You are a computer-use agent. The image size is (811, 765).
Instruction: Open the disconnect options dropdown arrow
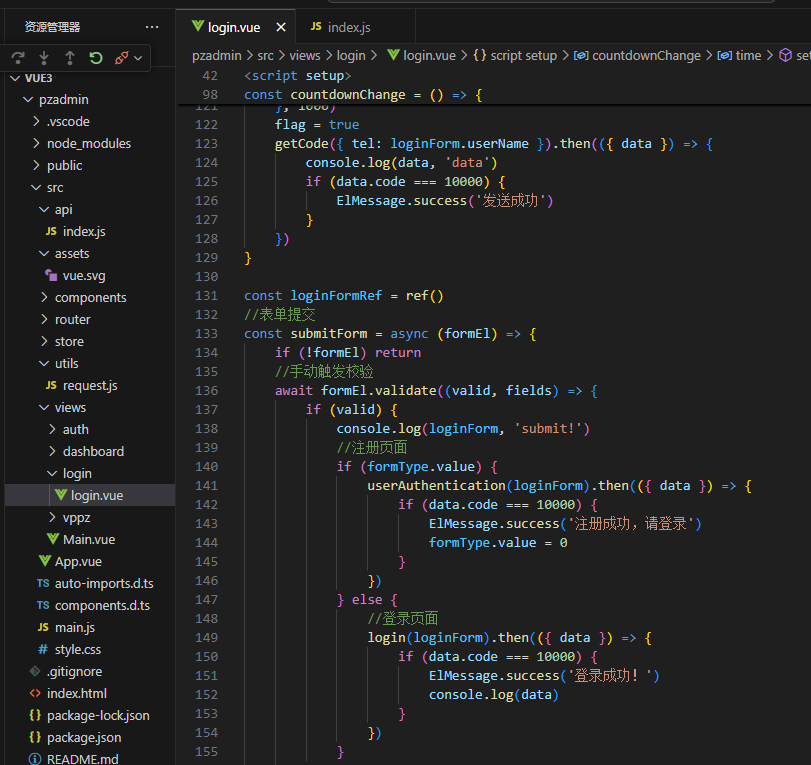(x=138, y=58)
